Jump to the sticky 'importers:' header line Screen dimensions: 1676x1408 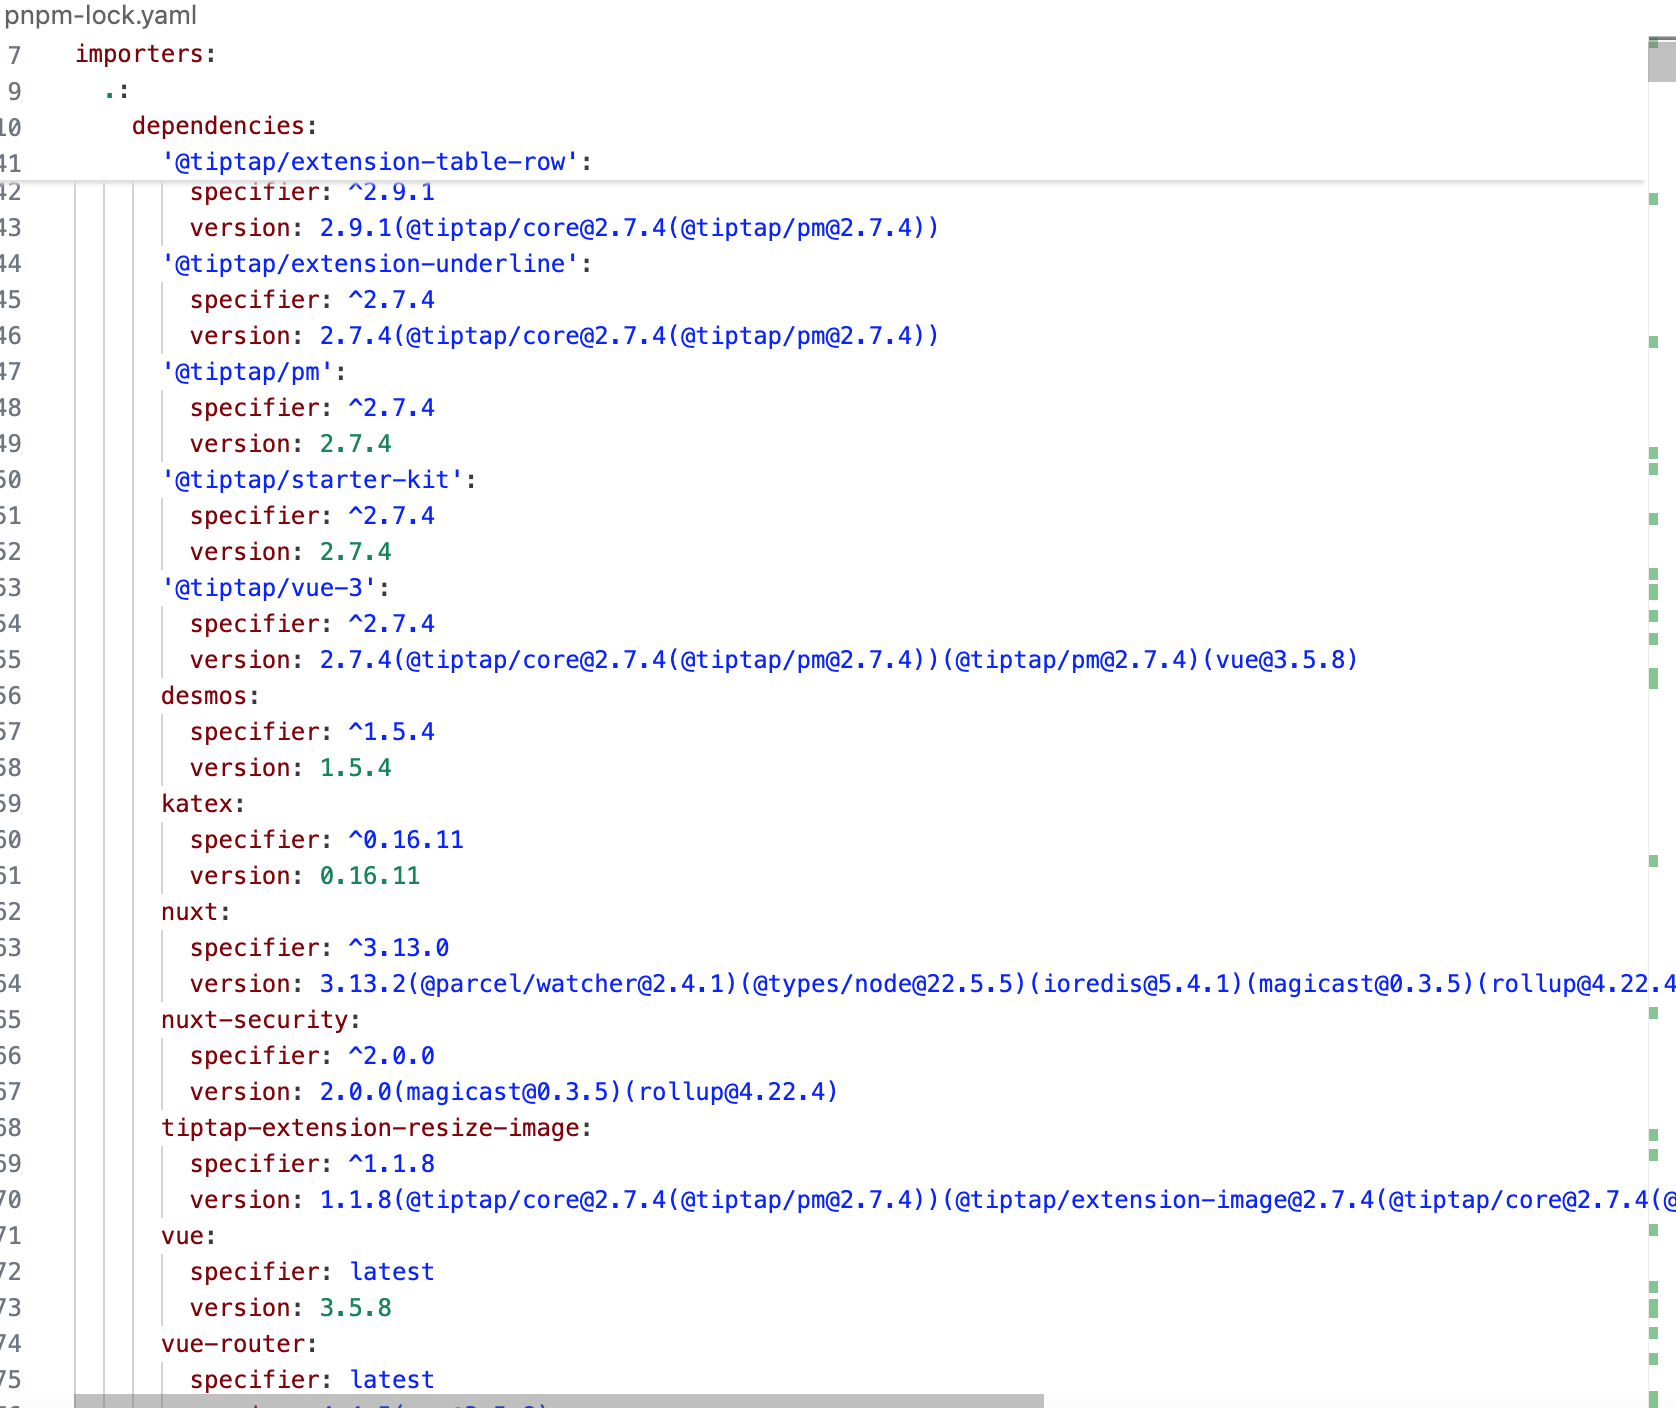click(144, 54)
